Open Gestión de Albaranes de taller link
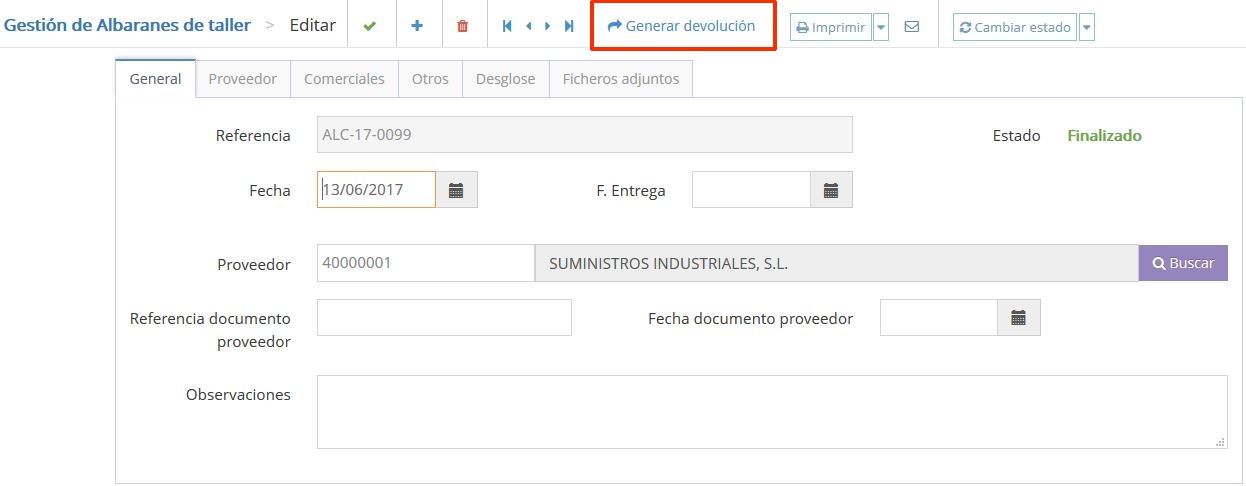This screenshot has height=486, width=1246. pos(127,25)
